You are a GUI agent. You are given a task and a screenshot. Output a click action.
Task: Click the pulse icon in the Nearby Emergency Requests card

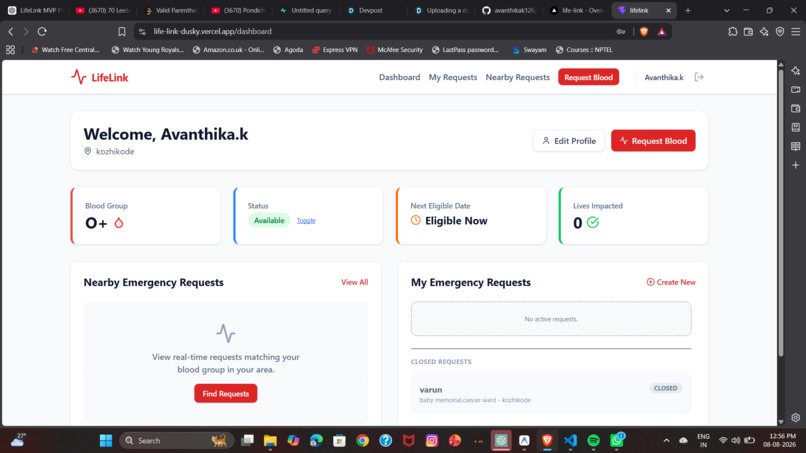coord(226,333)
